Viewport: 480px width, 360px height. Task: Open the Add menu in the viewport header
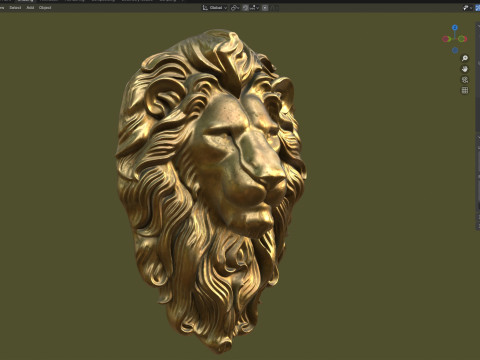tap(30, 8)
